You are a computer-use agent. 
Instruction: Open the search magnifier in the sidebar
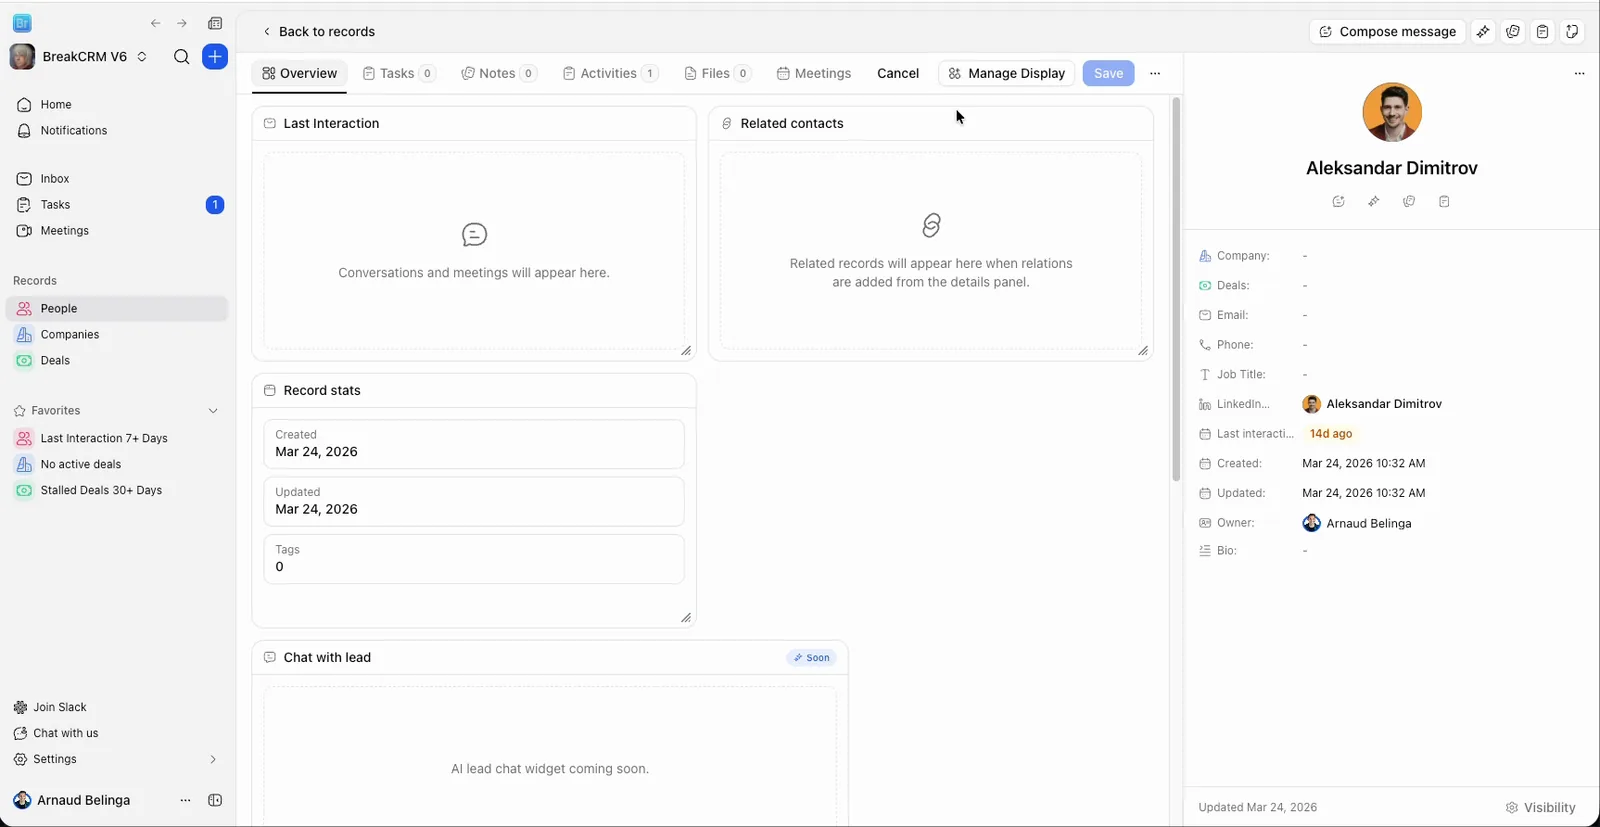click(x=181, y=57)
